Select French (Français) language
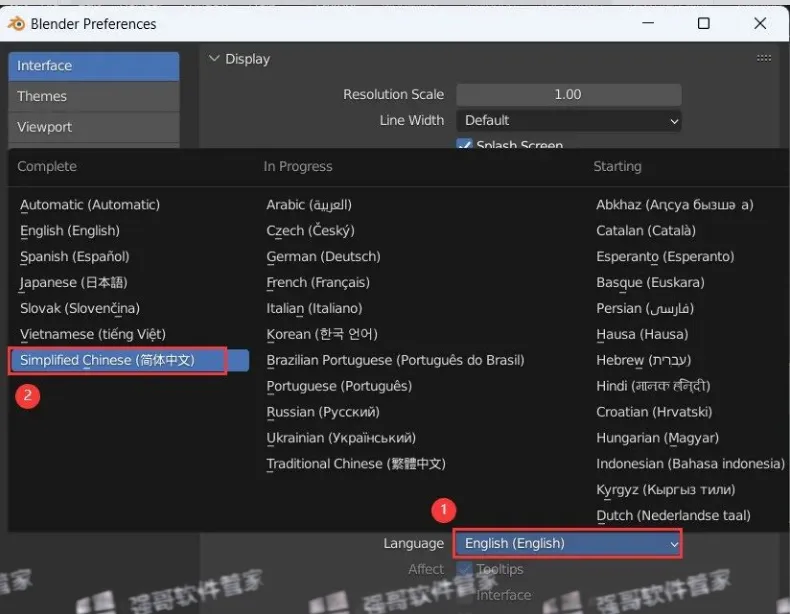Viewport: 790px width, 614px height. (x=318, y=283)
